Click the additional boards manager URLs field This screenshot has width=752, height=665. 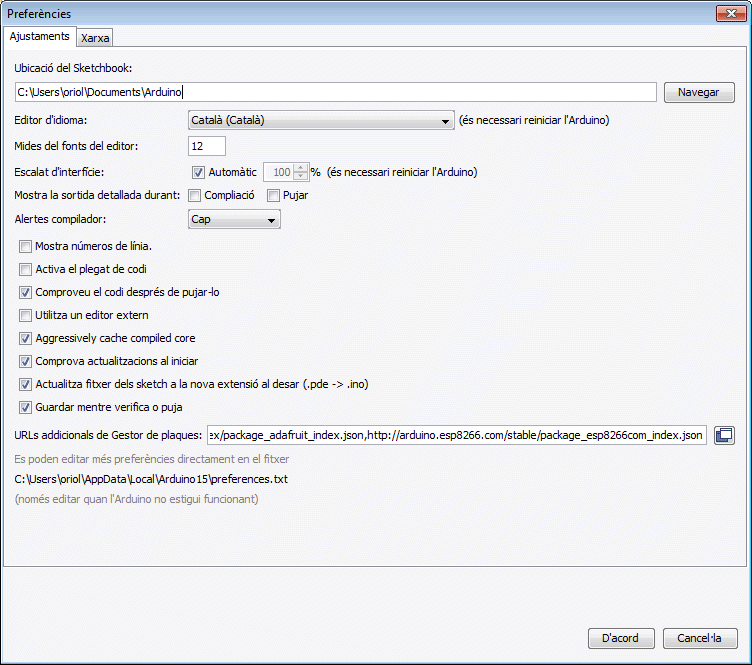[456, 435]
